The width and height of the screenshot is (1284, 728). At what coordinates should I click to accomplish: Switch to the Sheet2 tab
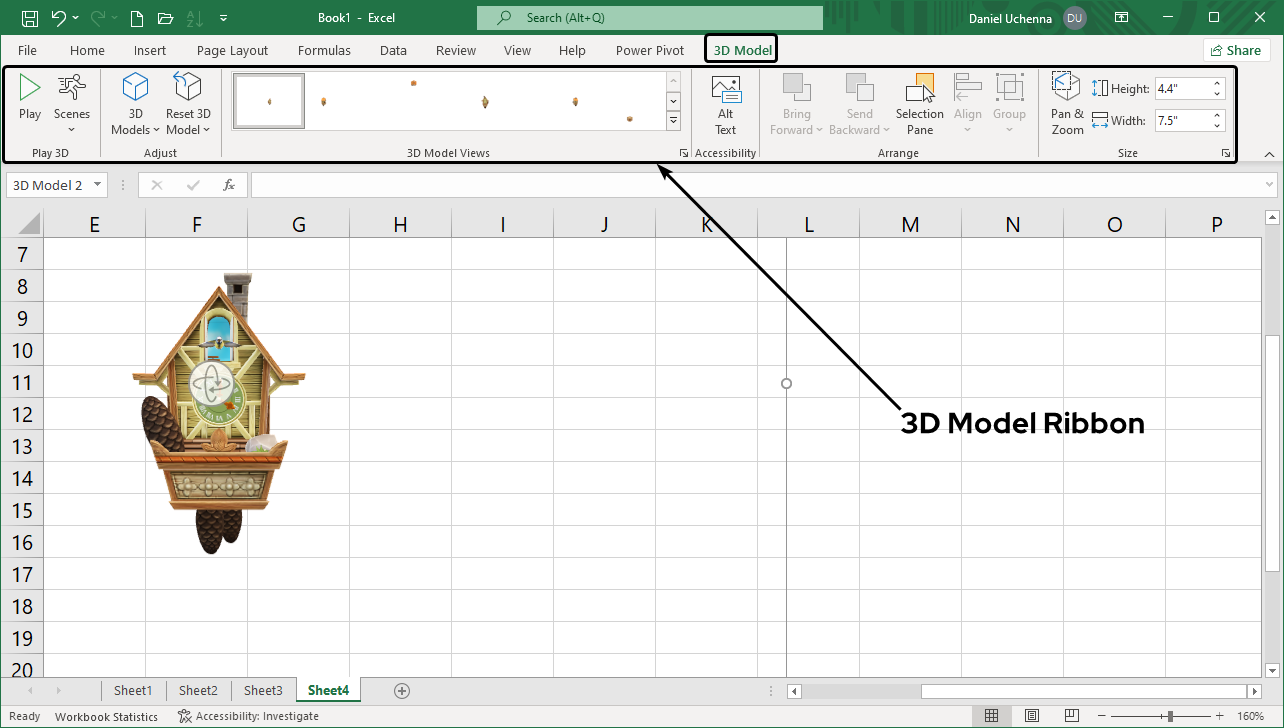198,690
